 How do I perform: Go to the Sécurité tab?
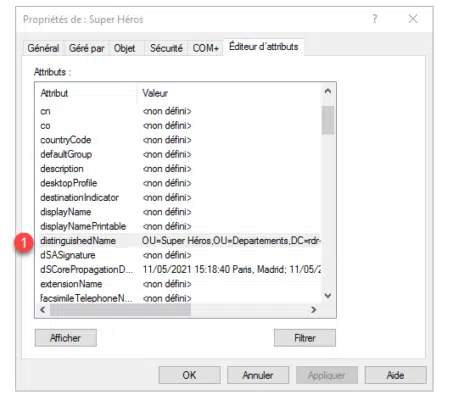[166, 48]
